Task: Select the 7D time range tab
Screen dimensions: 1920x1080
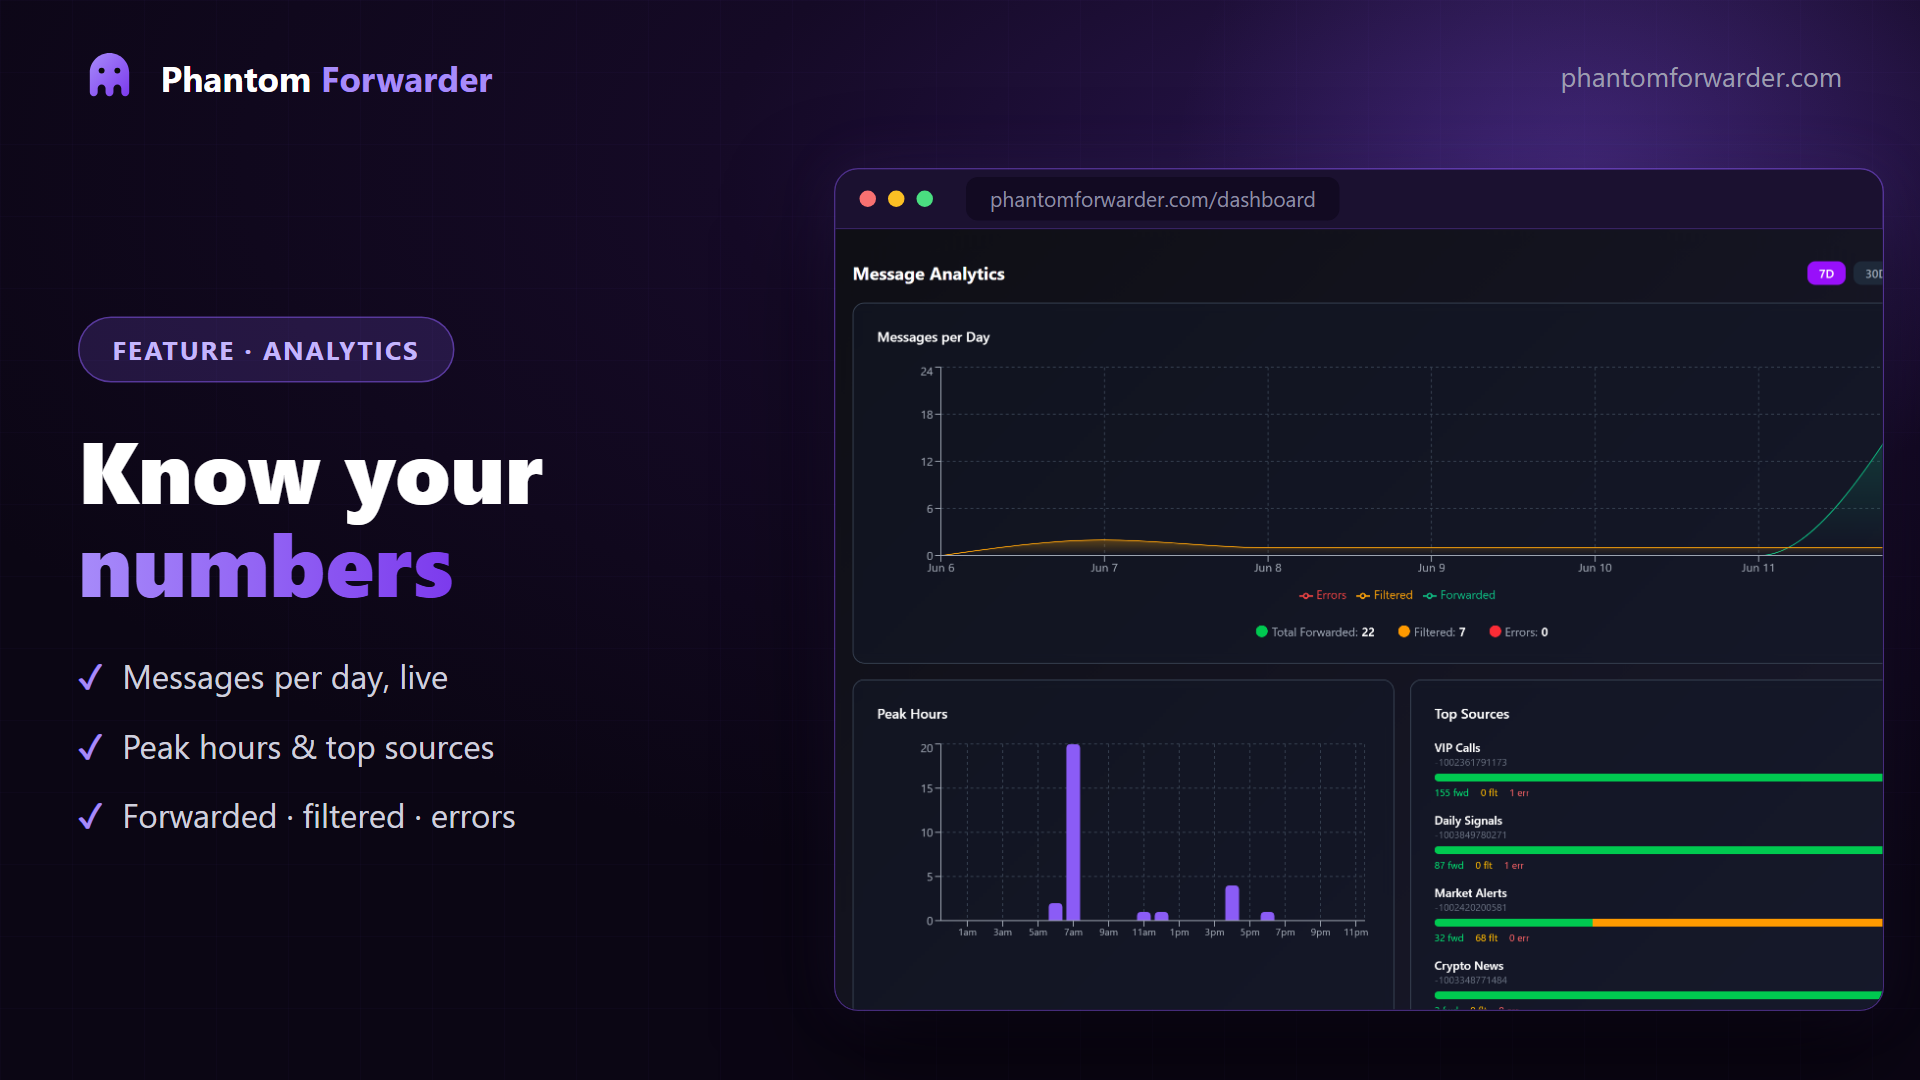Action: 1825,273
